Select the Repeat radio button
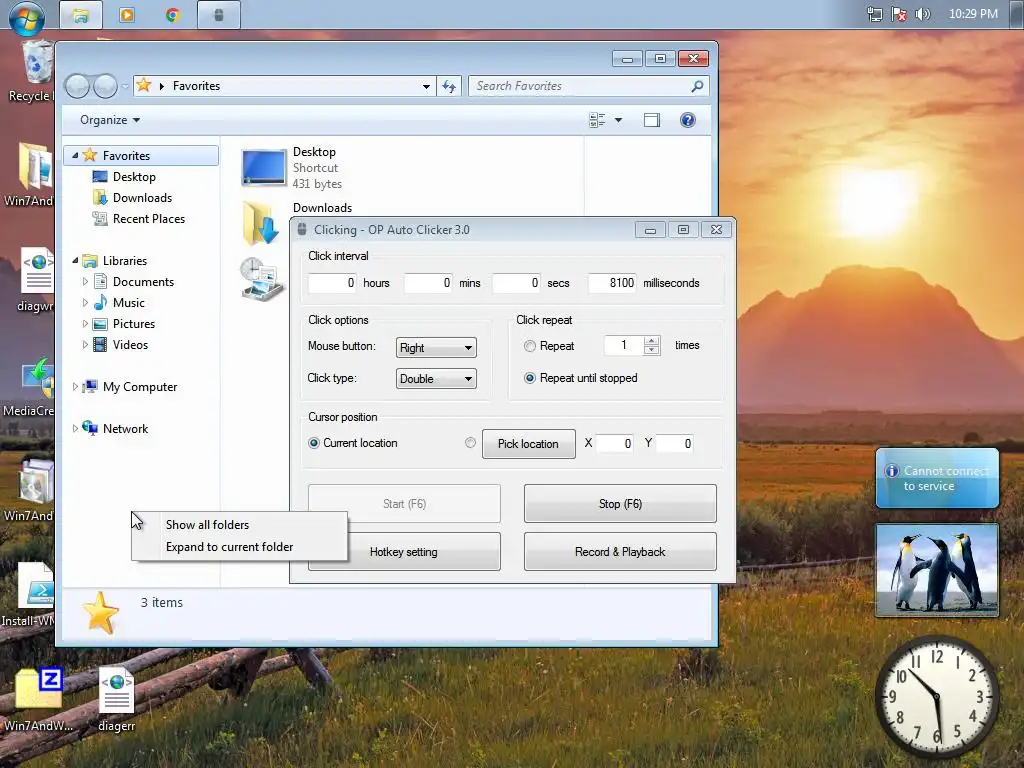Viewport: 1024px width, 768px height. point(530,346)
